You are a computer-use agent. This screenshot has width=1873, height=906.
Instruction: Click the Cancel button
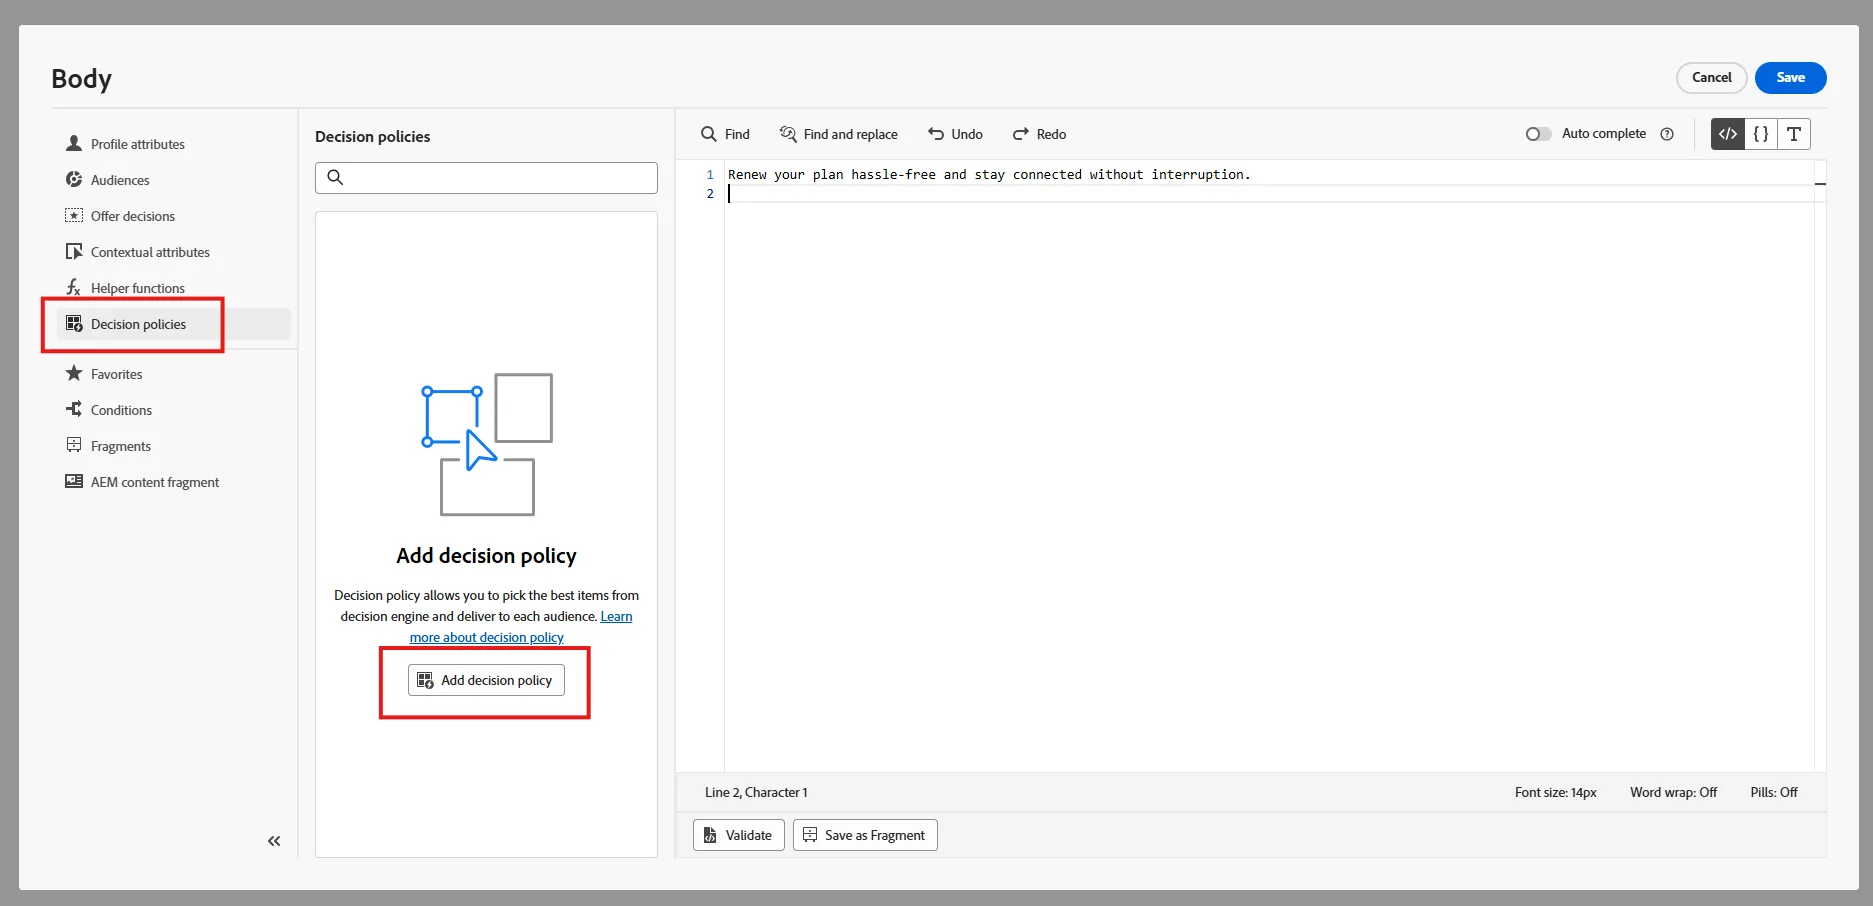[1711, 78]
